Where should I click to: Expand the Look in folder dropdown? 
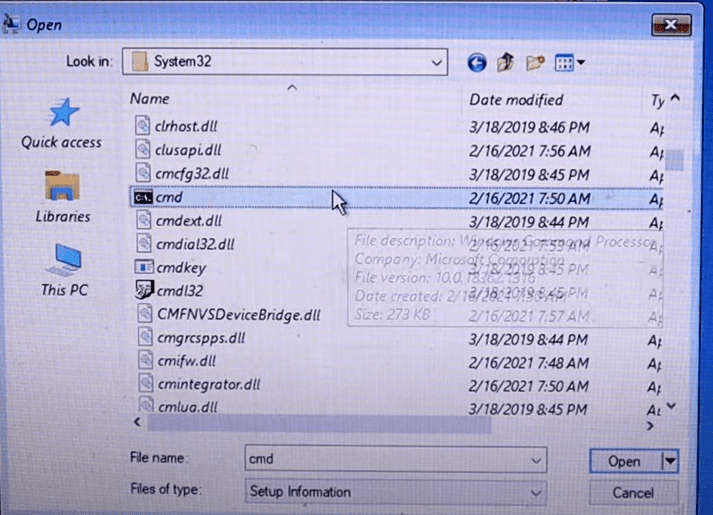tap(437, 62)
